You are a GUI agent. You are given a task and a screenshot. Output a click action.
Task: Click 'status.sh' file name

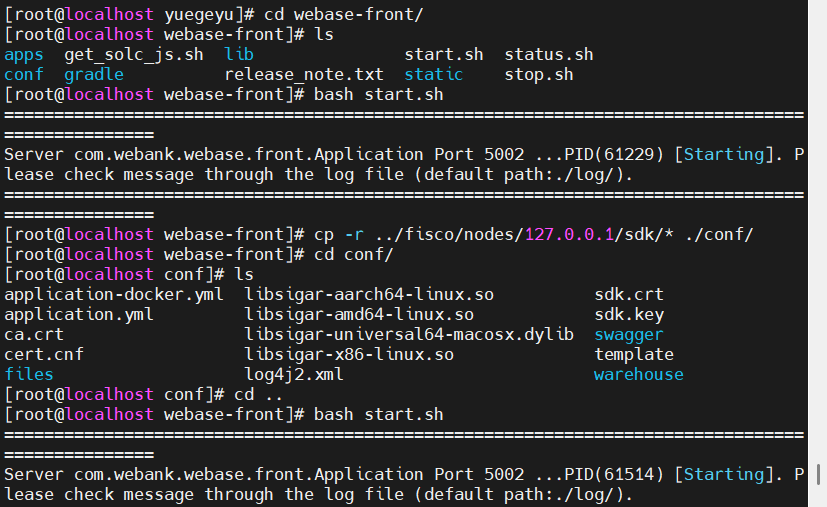pyautogui.click(x=549, y=54)
